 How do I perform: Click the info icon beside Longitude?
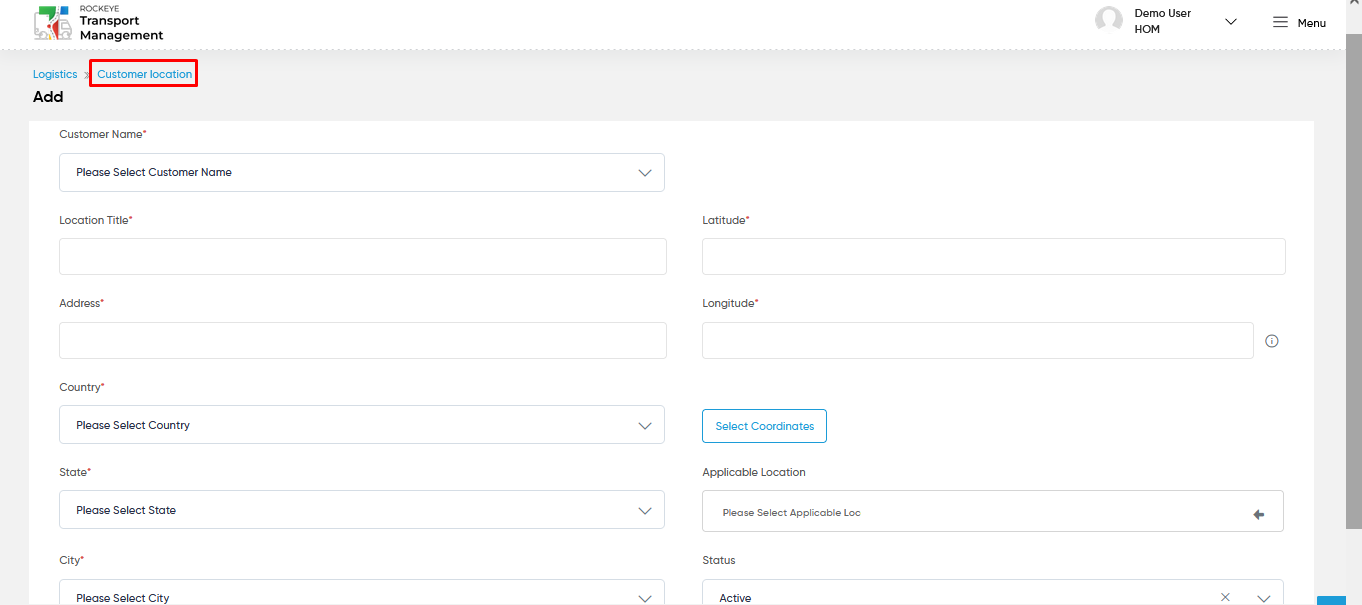coord(1272,341)
